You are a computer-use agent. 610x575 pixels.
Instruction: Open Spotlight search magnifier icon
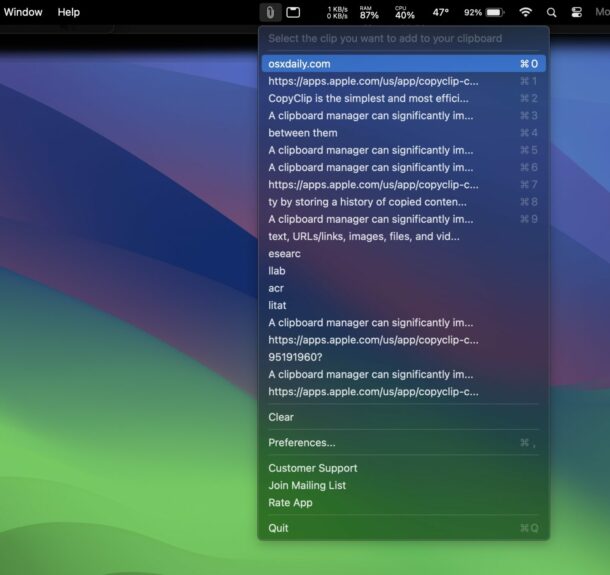[x=552, y=13]
